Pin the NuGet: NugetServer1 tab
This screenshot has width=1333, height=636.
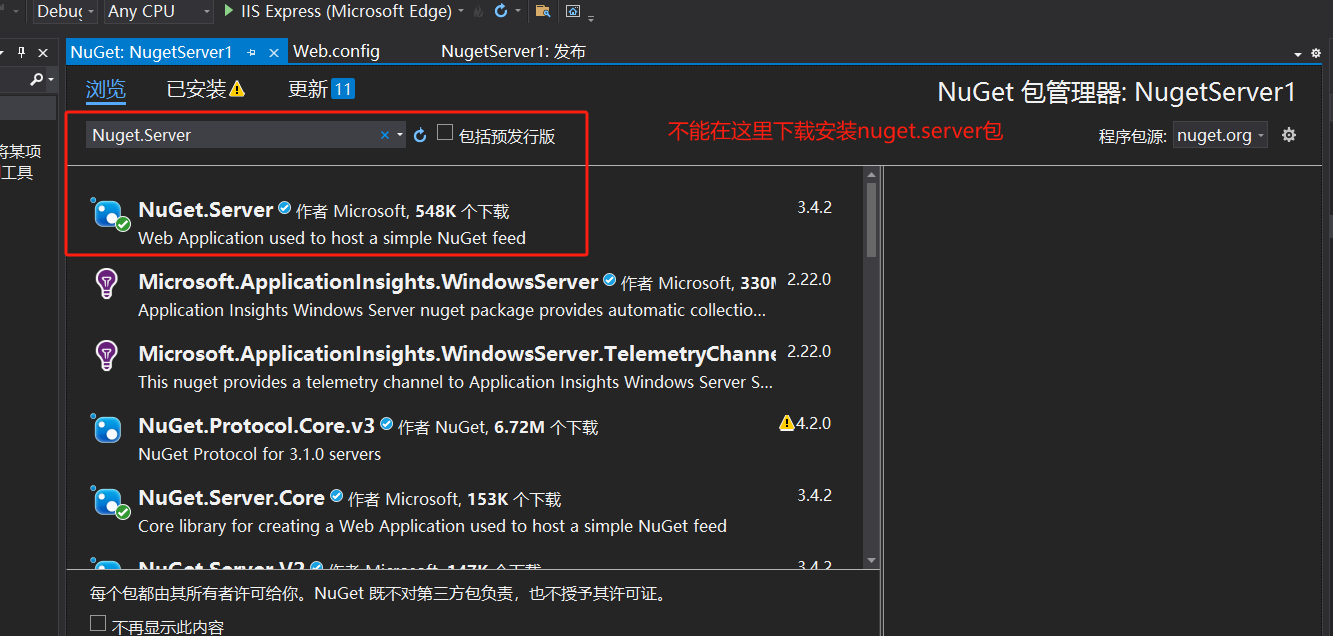[252, 52]
